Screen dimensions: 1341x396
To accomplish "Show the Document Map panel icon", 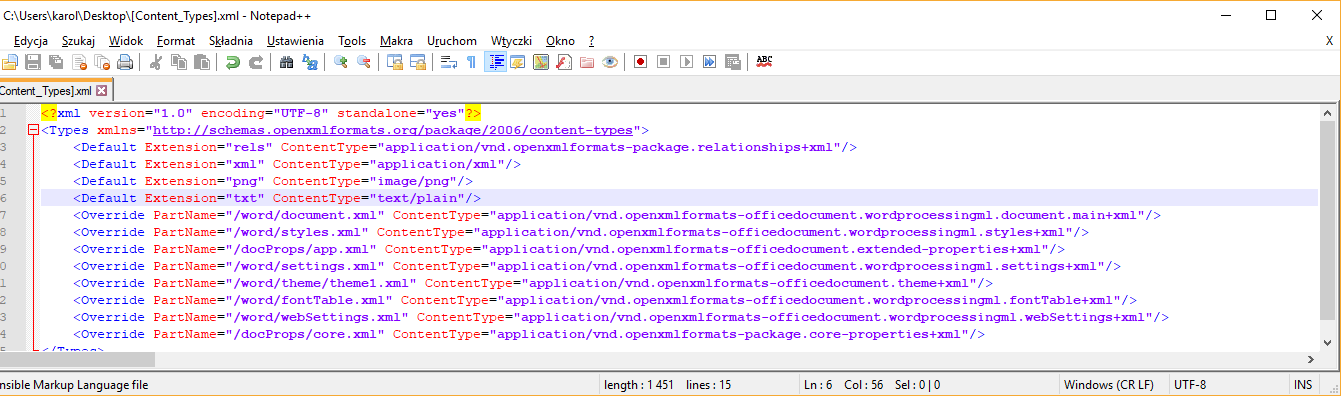I will pyautogui.click(x=541, y=62).
